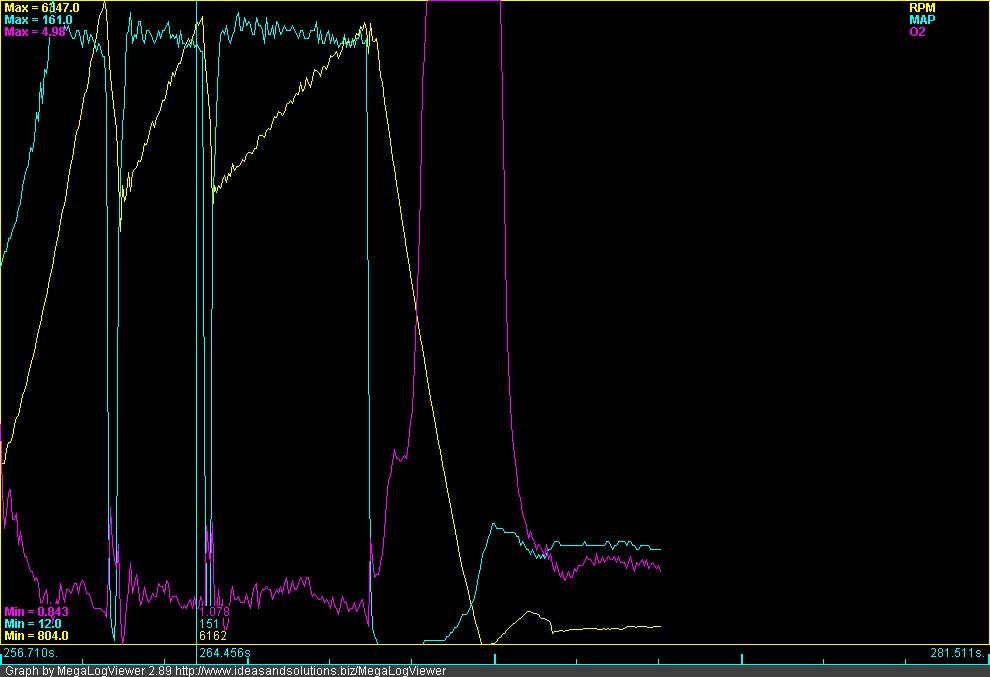
Task: Click the magenta 'Min = 0.843' value
Action: 36,611
